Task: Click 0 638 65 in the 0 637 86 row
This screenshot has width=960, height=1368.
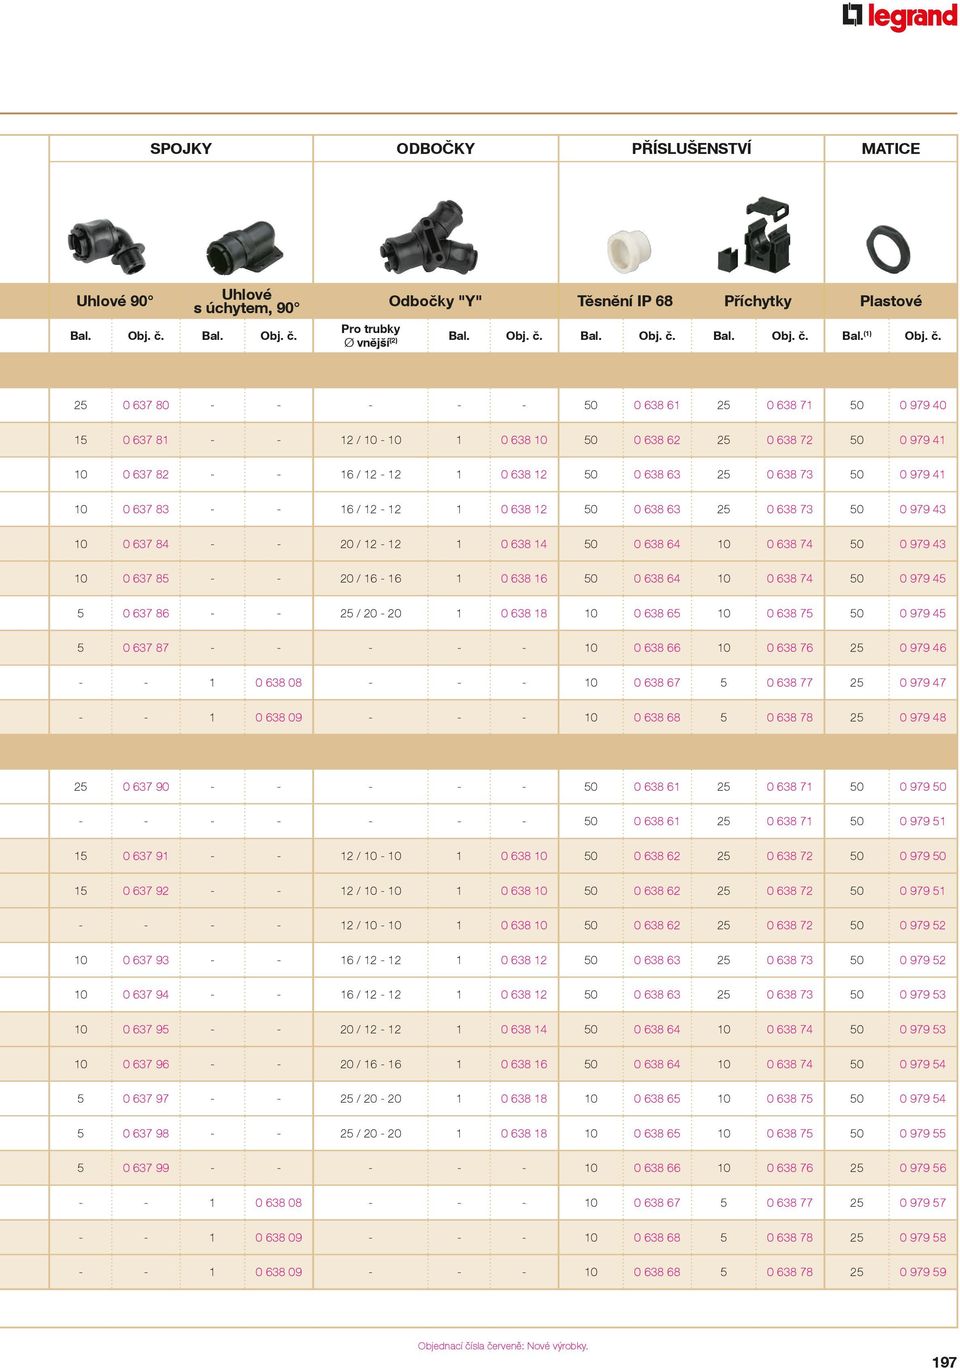Action: tap(657, 613)
